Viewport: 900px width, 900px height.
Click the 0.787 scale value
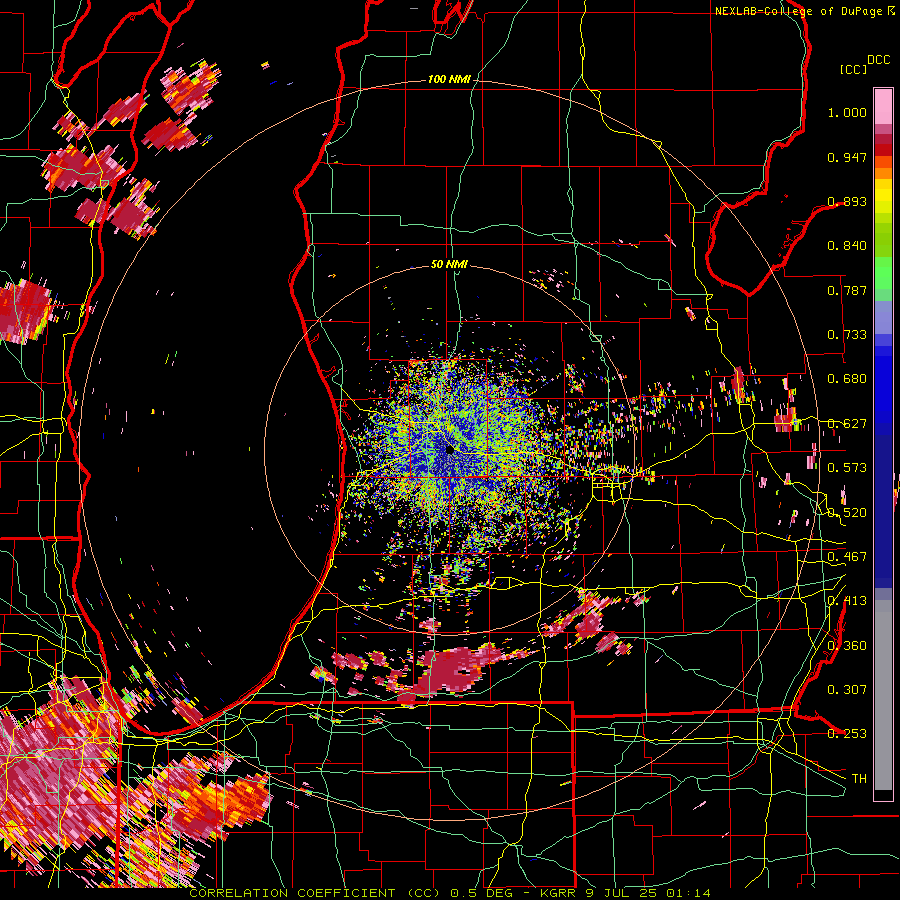tap(847, 290)
